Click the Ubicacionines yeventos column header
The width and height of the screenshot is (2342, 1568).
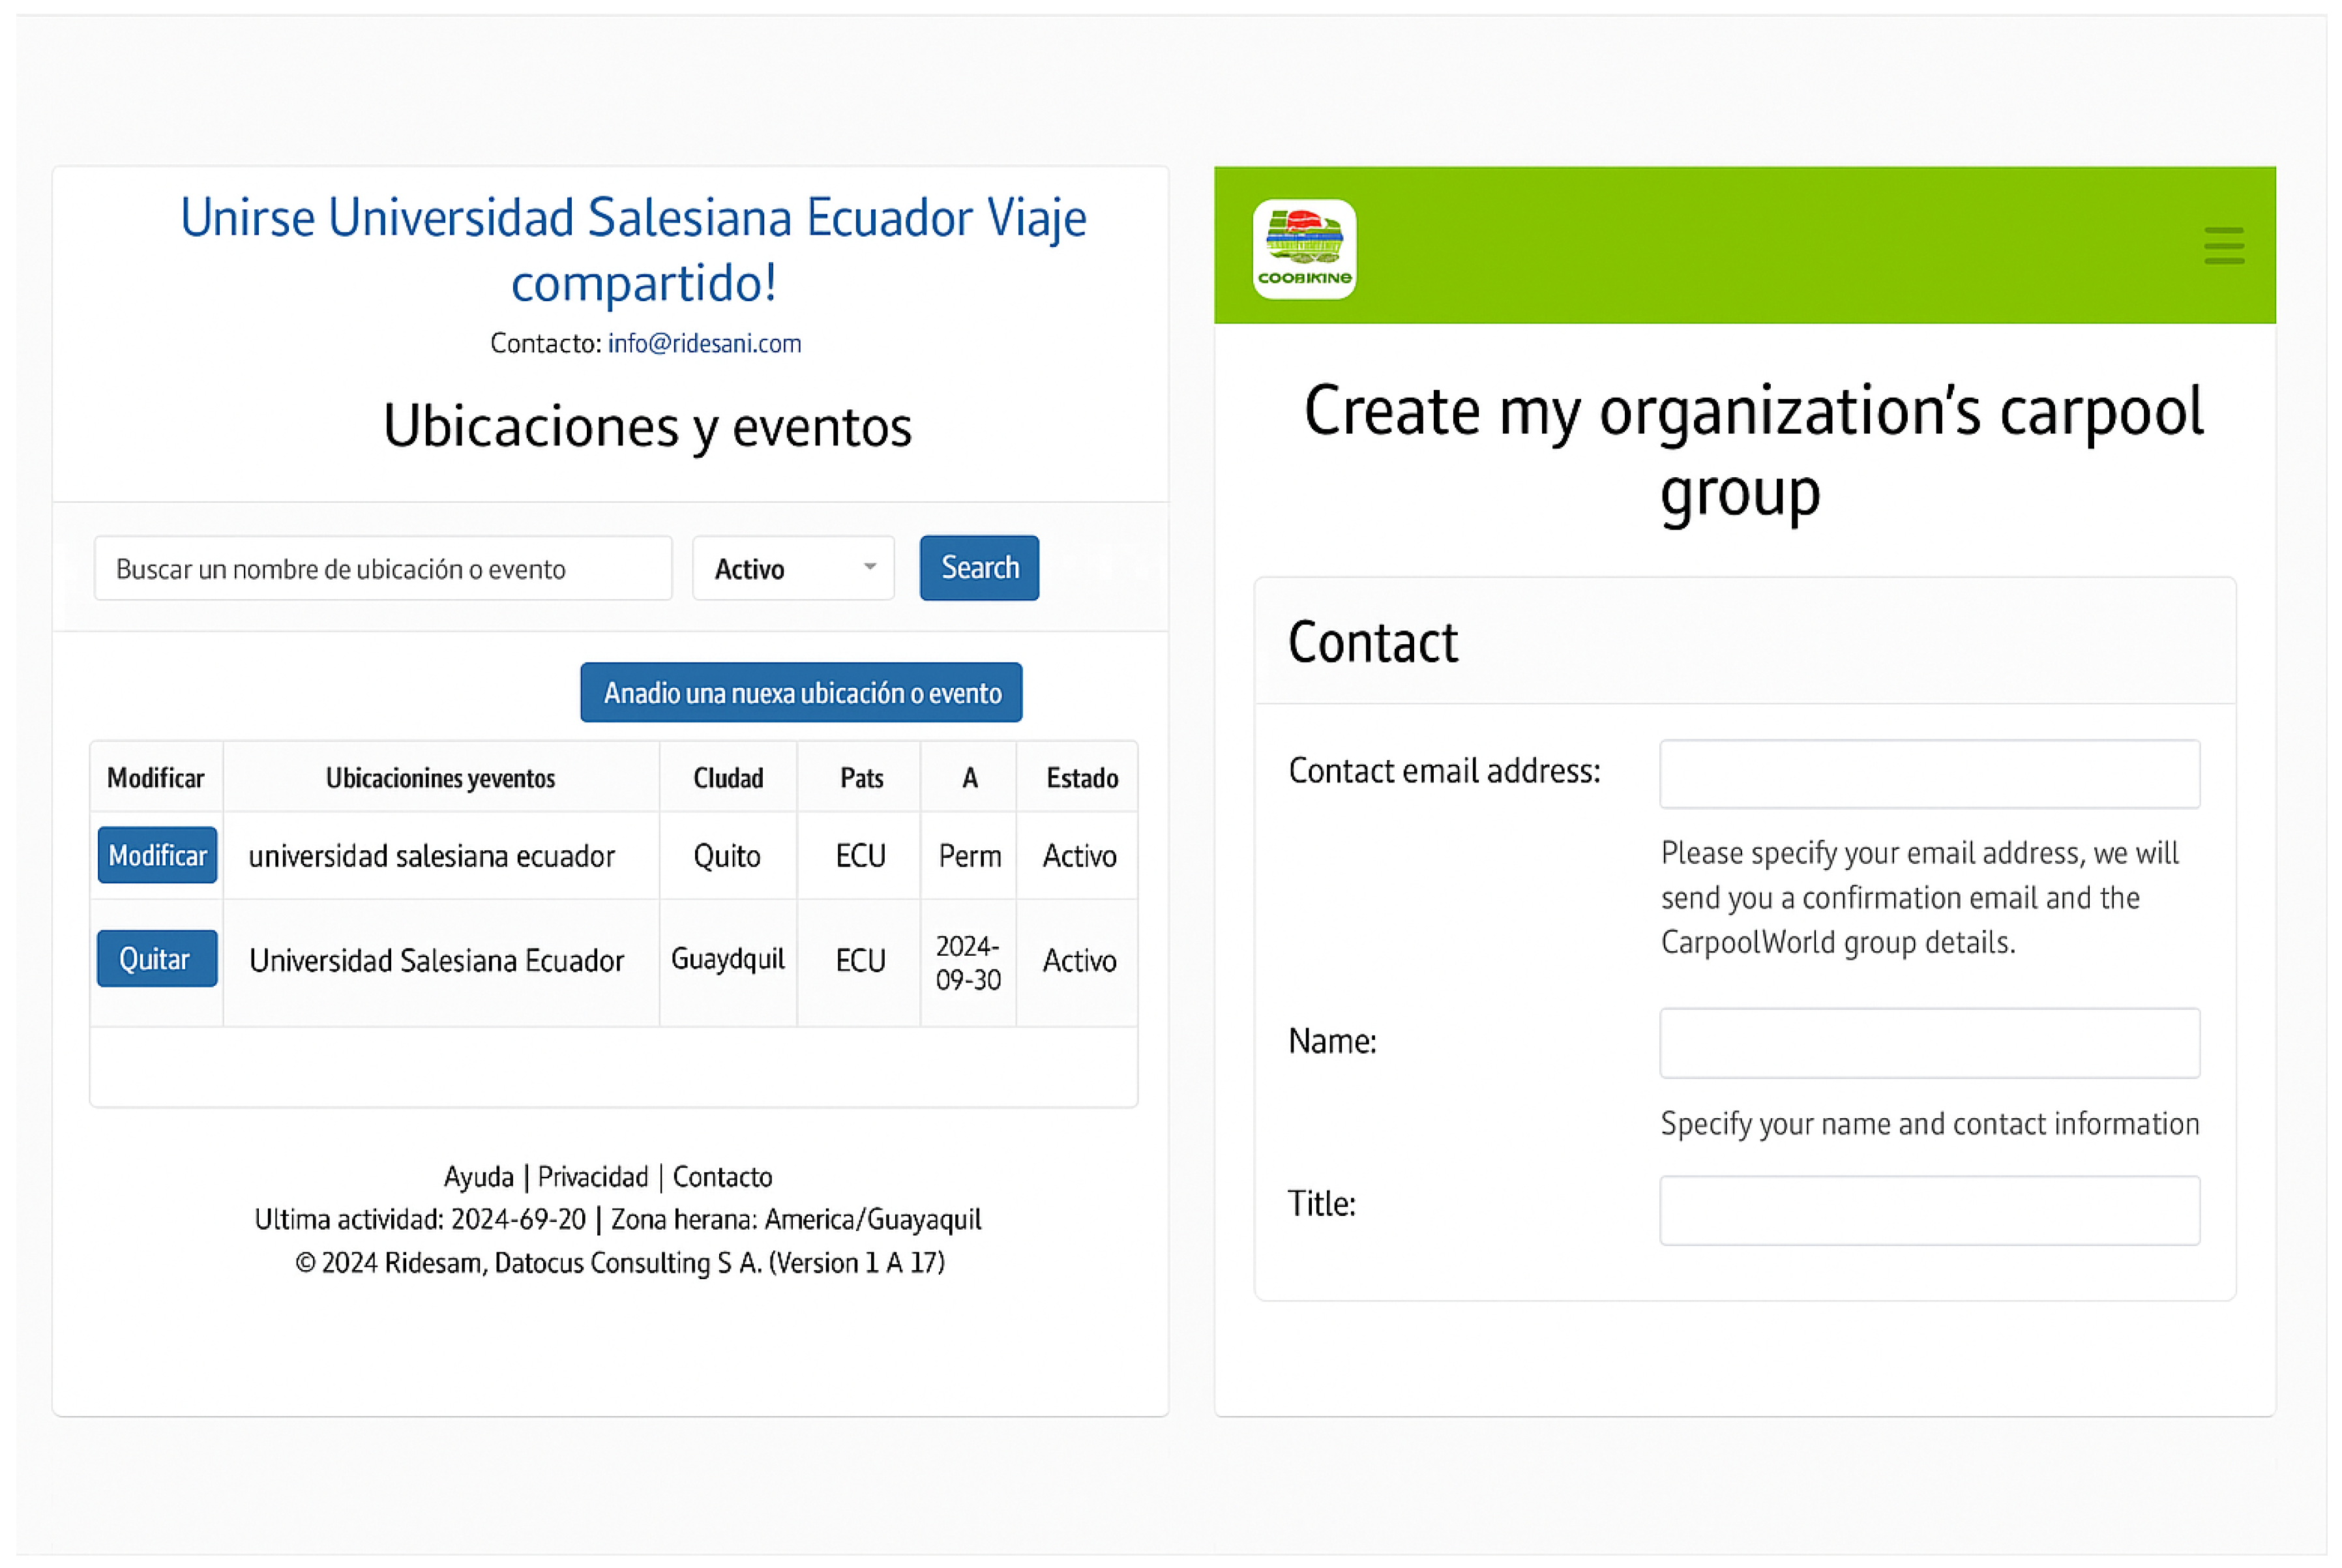point(441,777)
